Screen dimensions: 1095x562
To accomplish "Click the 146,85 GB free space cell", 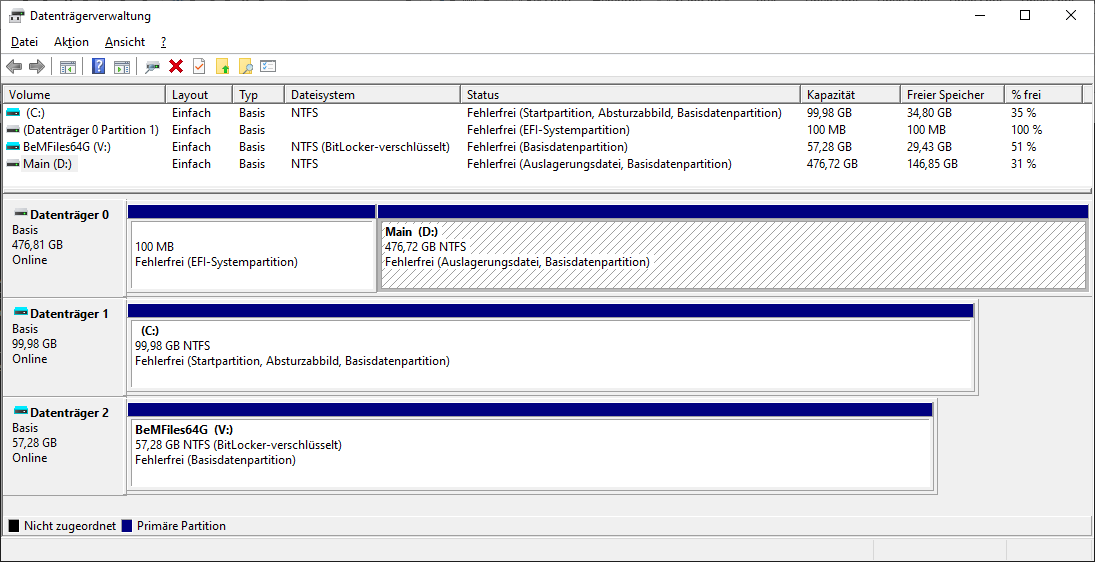I will pos(932,164).
